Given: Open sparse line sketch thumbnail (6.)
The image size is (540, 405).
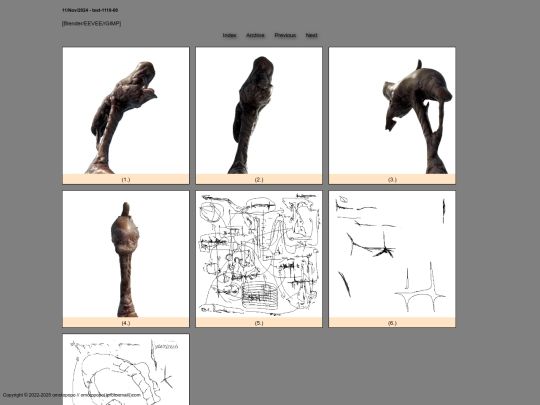Looking at the screenshot, I should pyautogui.click(x=392, y=254).
